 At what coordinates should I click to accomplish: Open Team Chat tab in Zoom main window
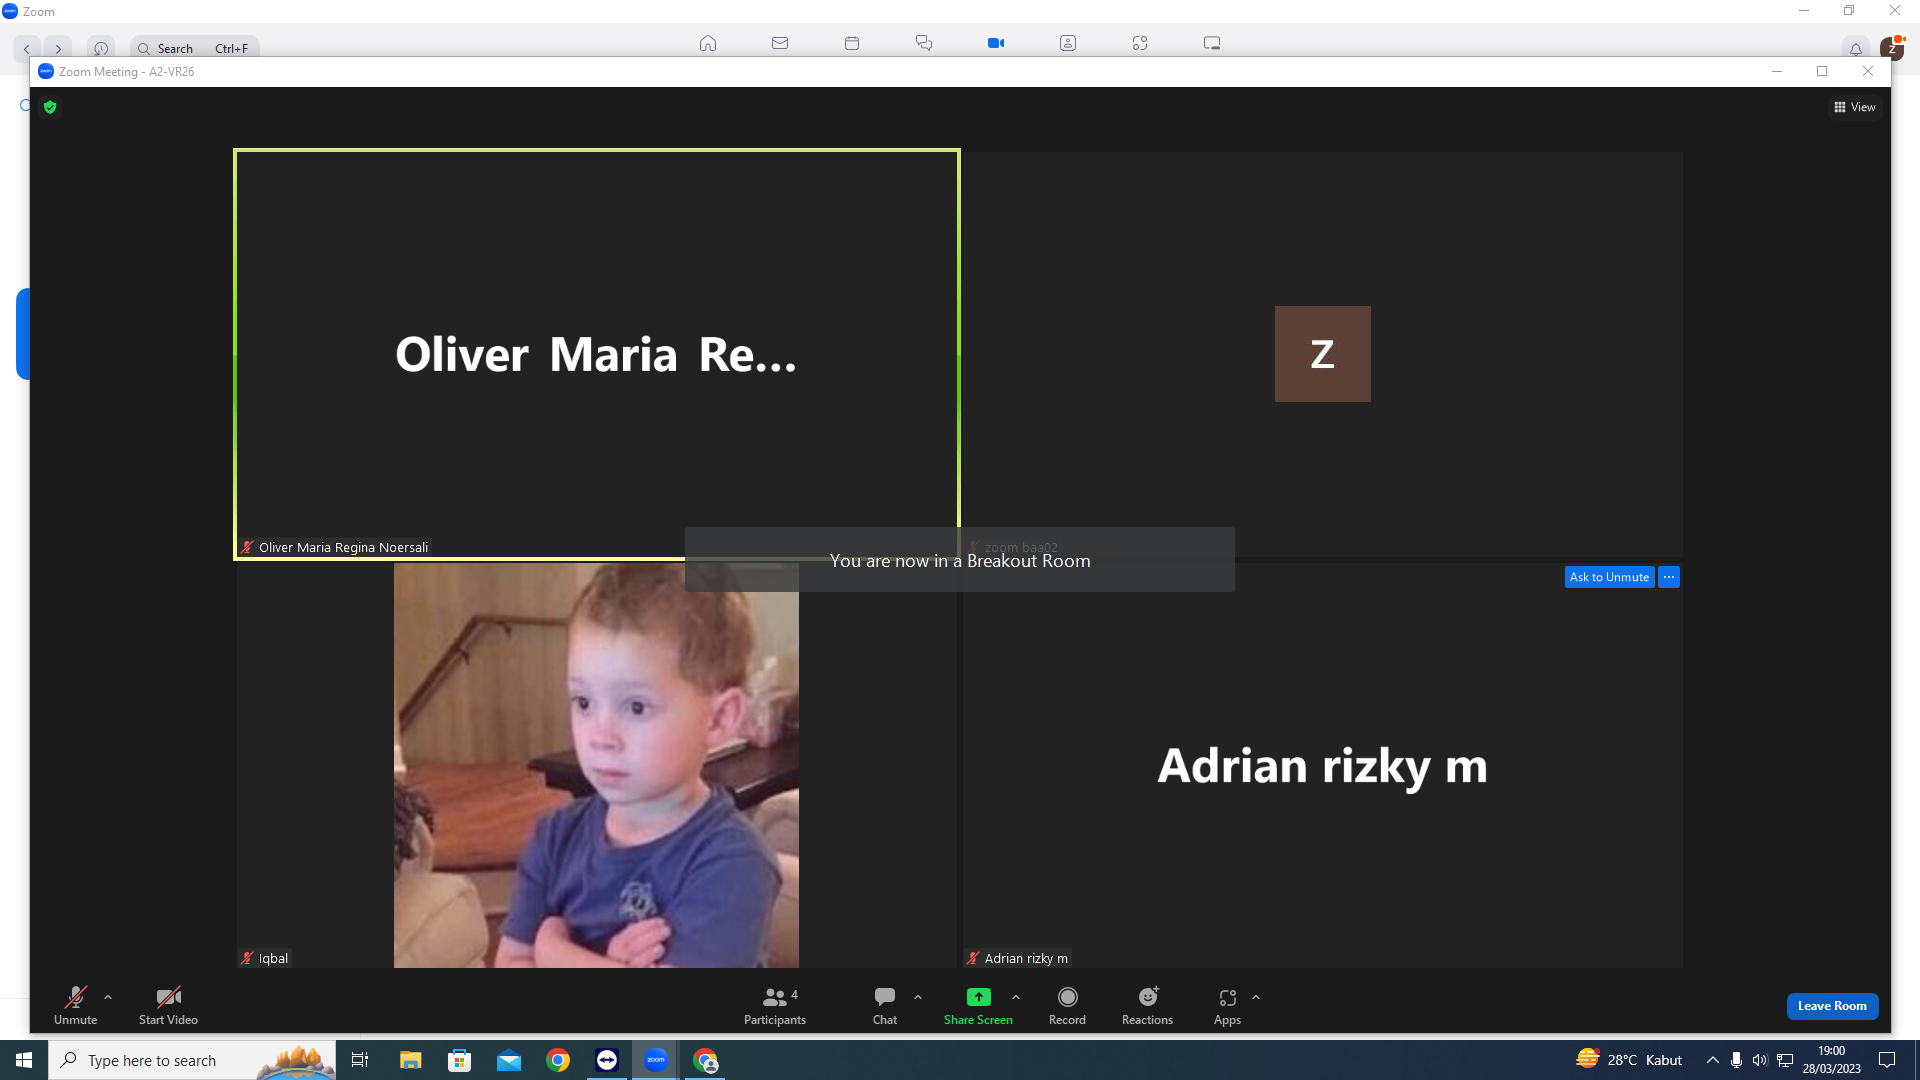point(924,43)
